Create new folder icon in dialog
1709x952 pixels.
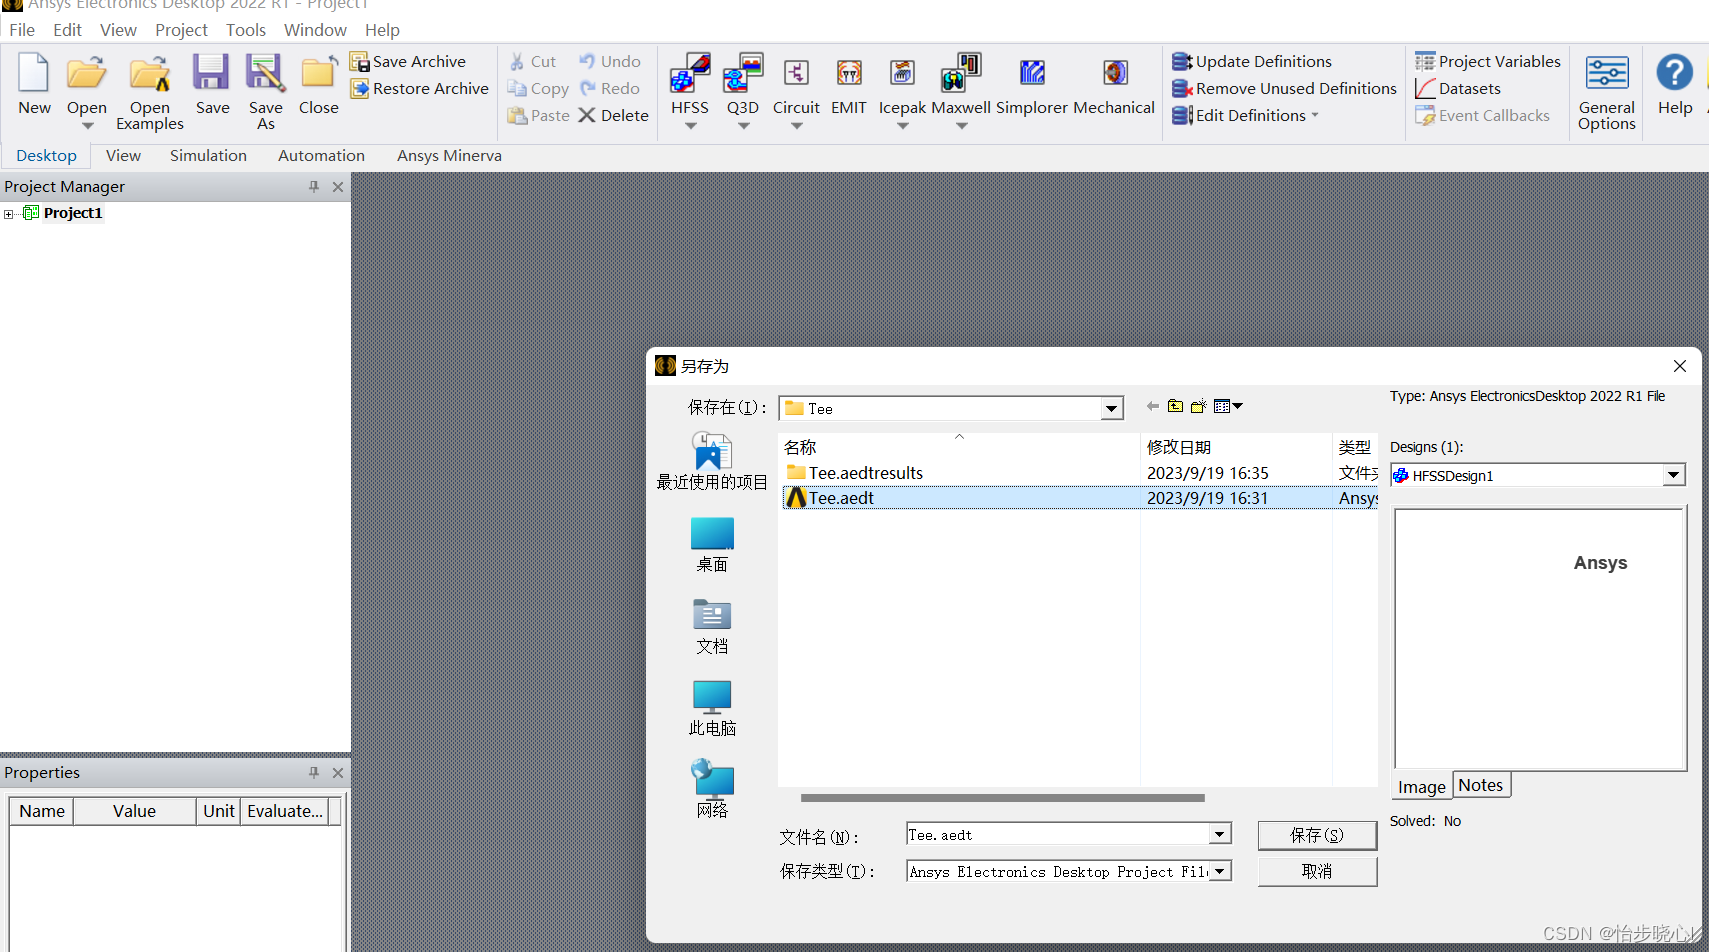pyautogui.click(x=1198, y=406)
